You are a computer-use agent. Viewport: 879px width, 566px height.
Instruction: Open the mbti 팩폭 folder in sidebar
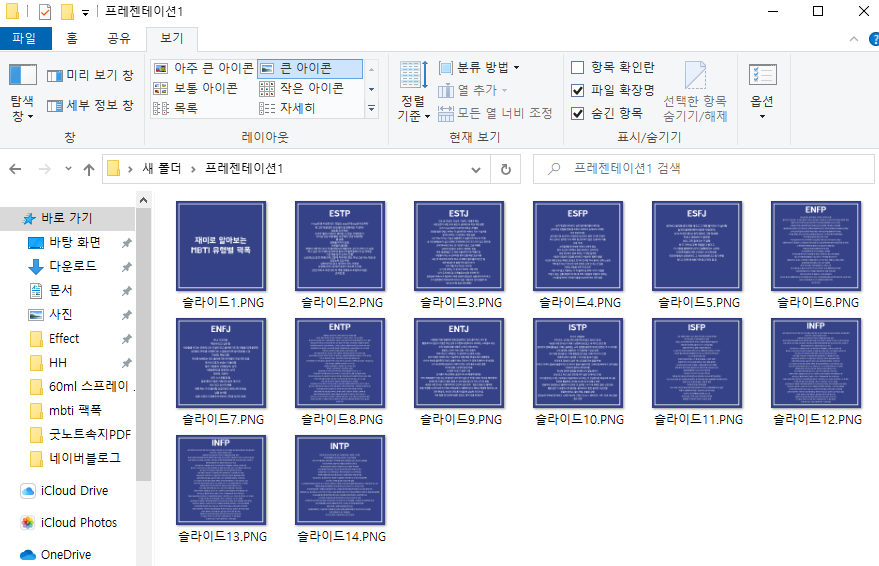coord(75,410)
